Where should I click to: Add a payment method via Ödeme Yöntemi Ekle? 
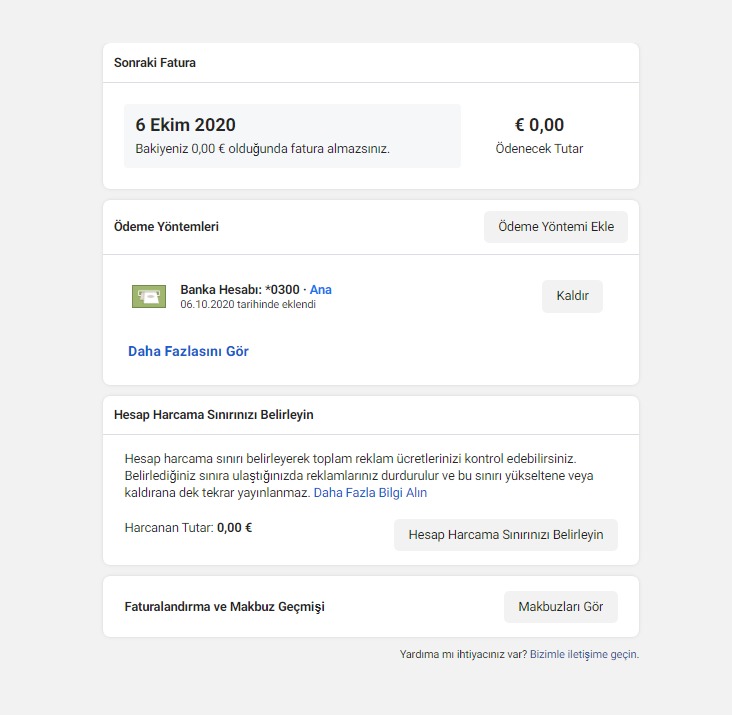(x=556, y=227)
